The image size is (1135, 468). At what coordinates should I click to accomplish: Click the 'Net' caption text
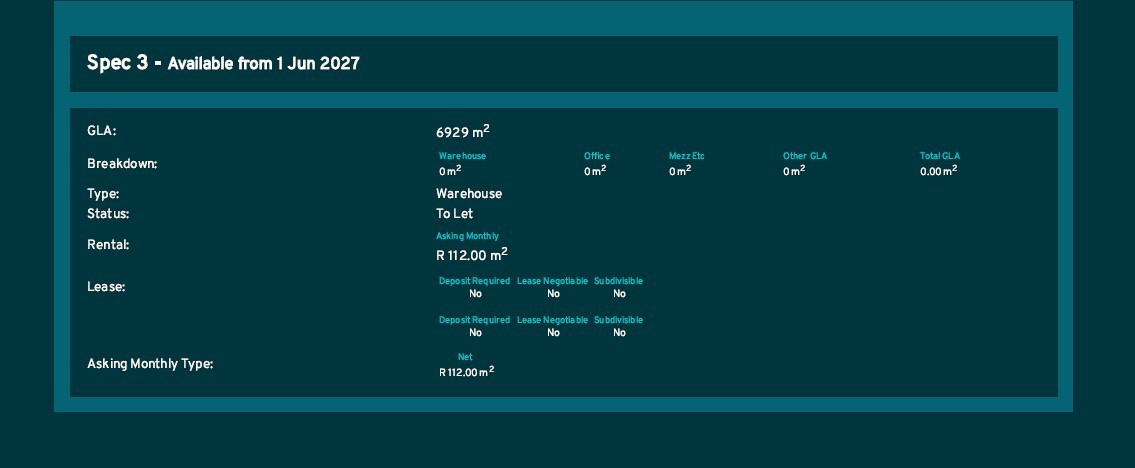tap(465, 357)
